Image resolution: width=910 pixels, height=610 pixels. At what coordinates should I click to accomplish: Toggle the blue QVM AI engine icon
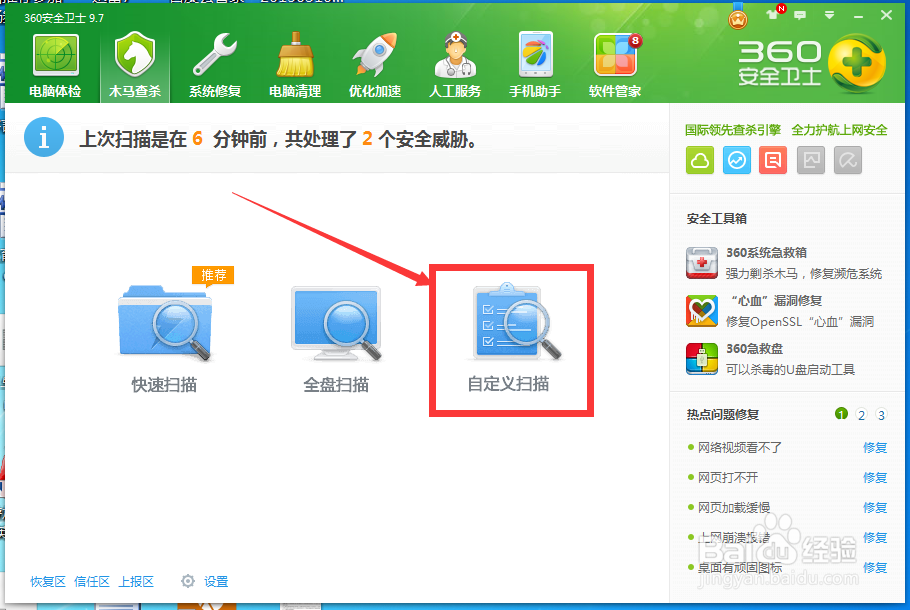(x=737, y=160)
